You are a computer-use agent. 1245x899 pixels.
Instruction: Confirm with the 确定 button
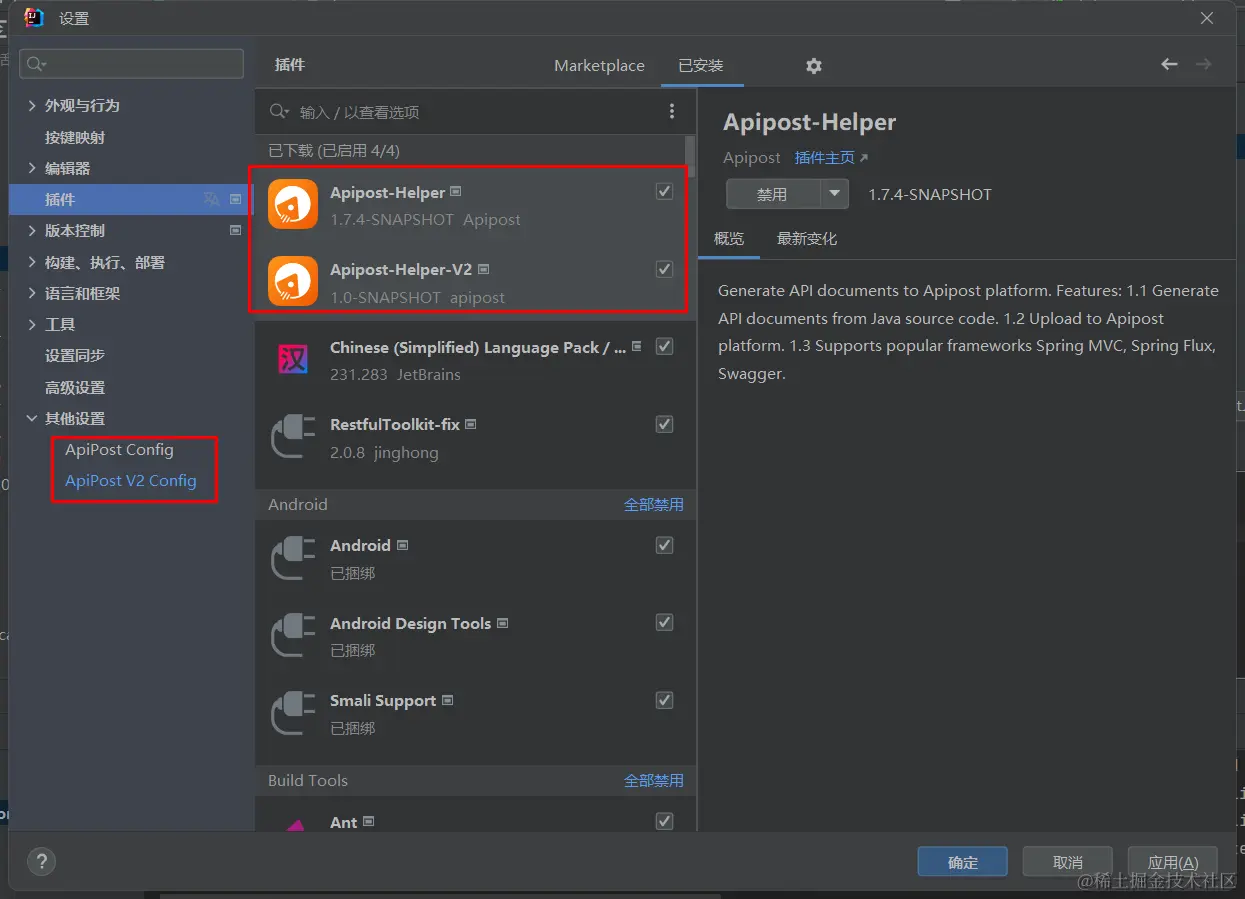963,862
